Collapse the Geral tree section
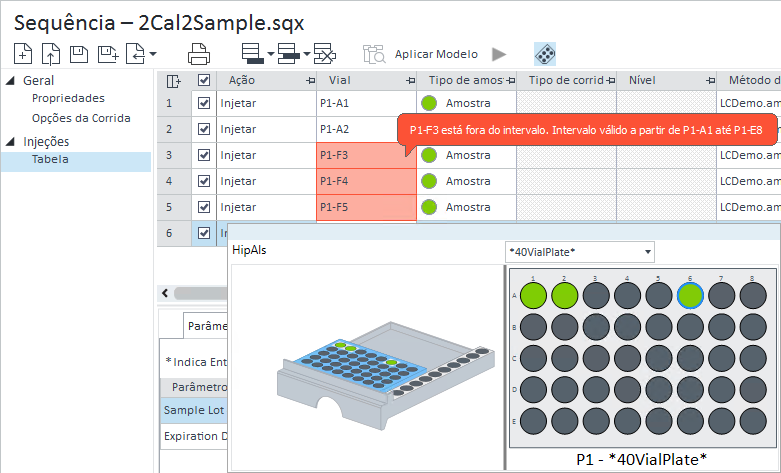Image resolution: width=781 pixels, height=473 pixels. [x=11, y=80]
